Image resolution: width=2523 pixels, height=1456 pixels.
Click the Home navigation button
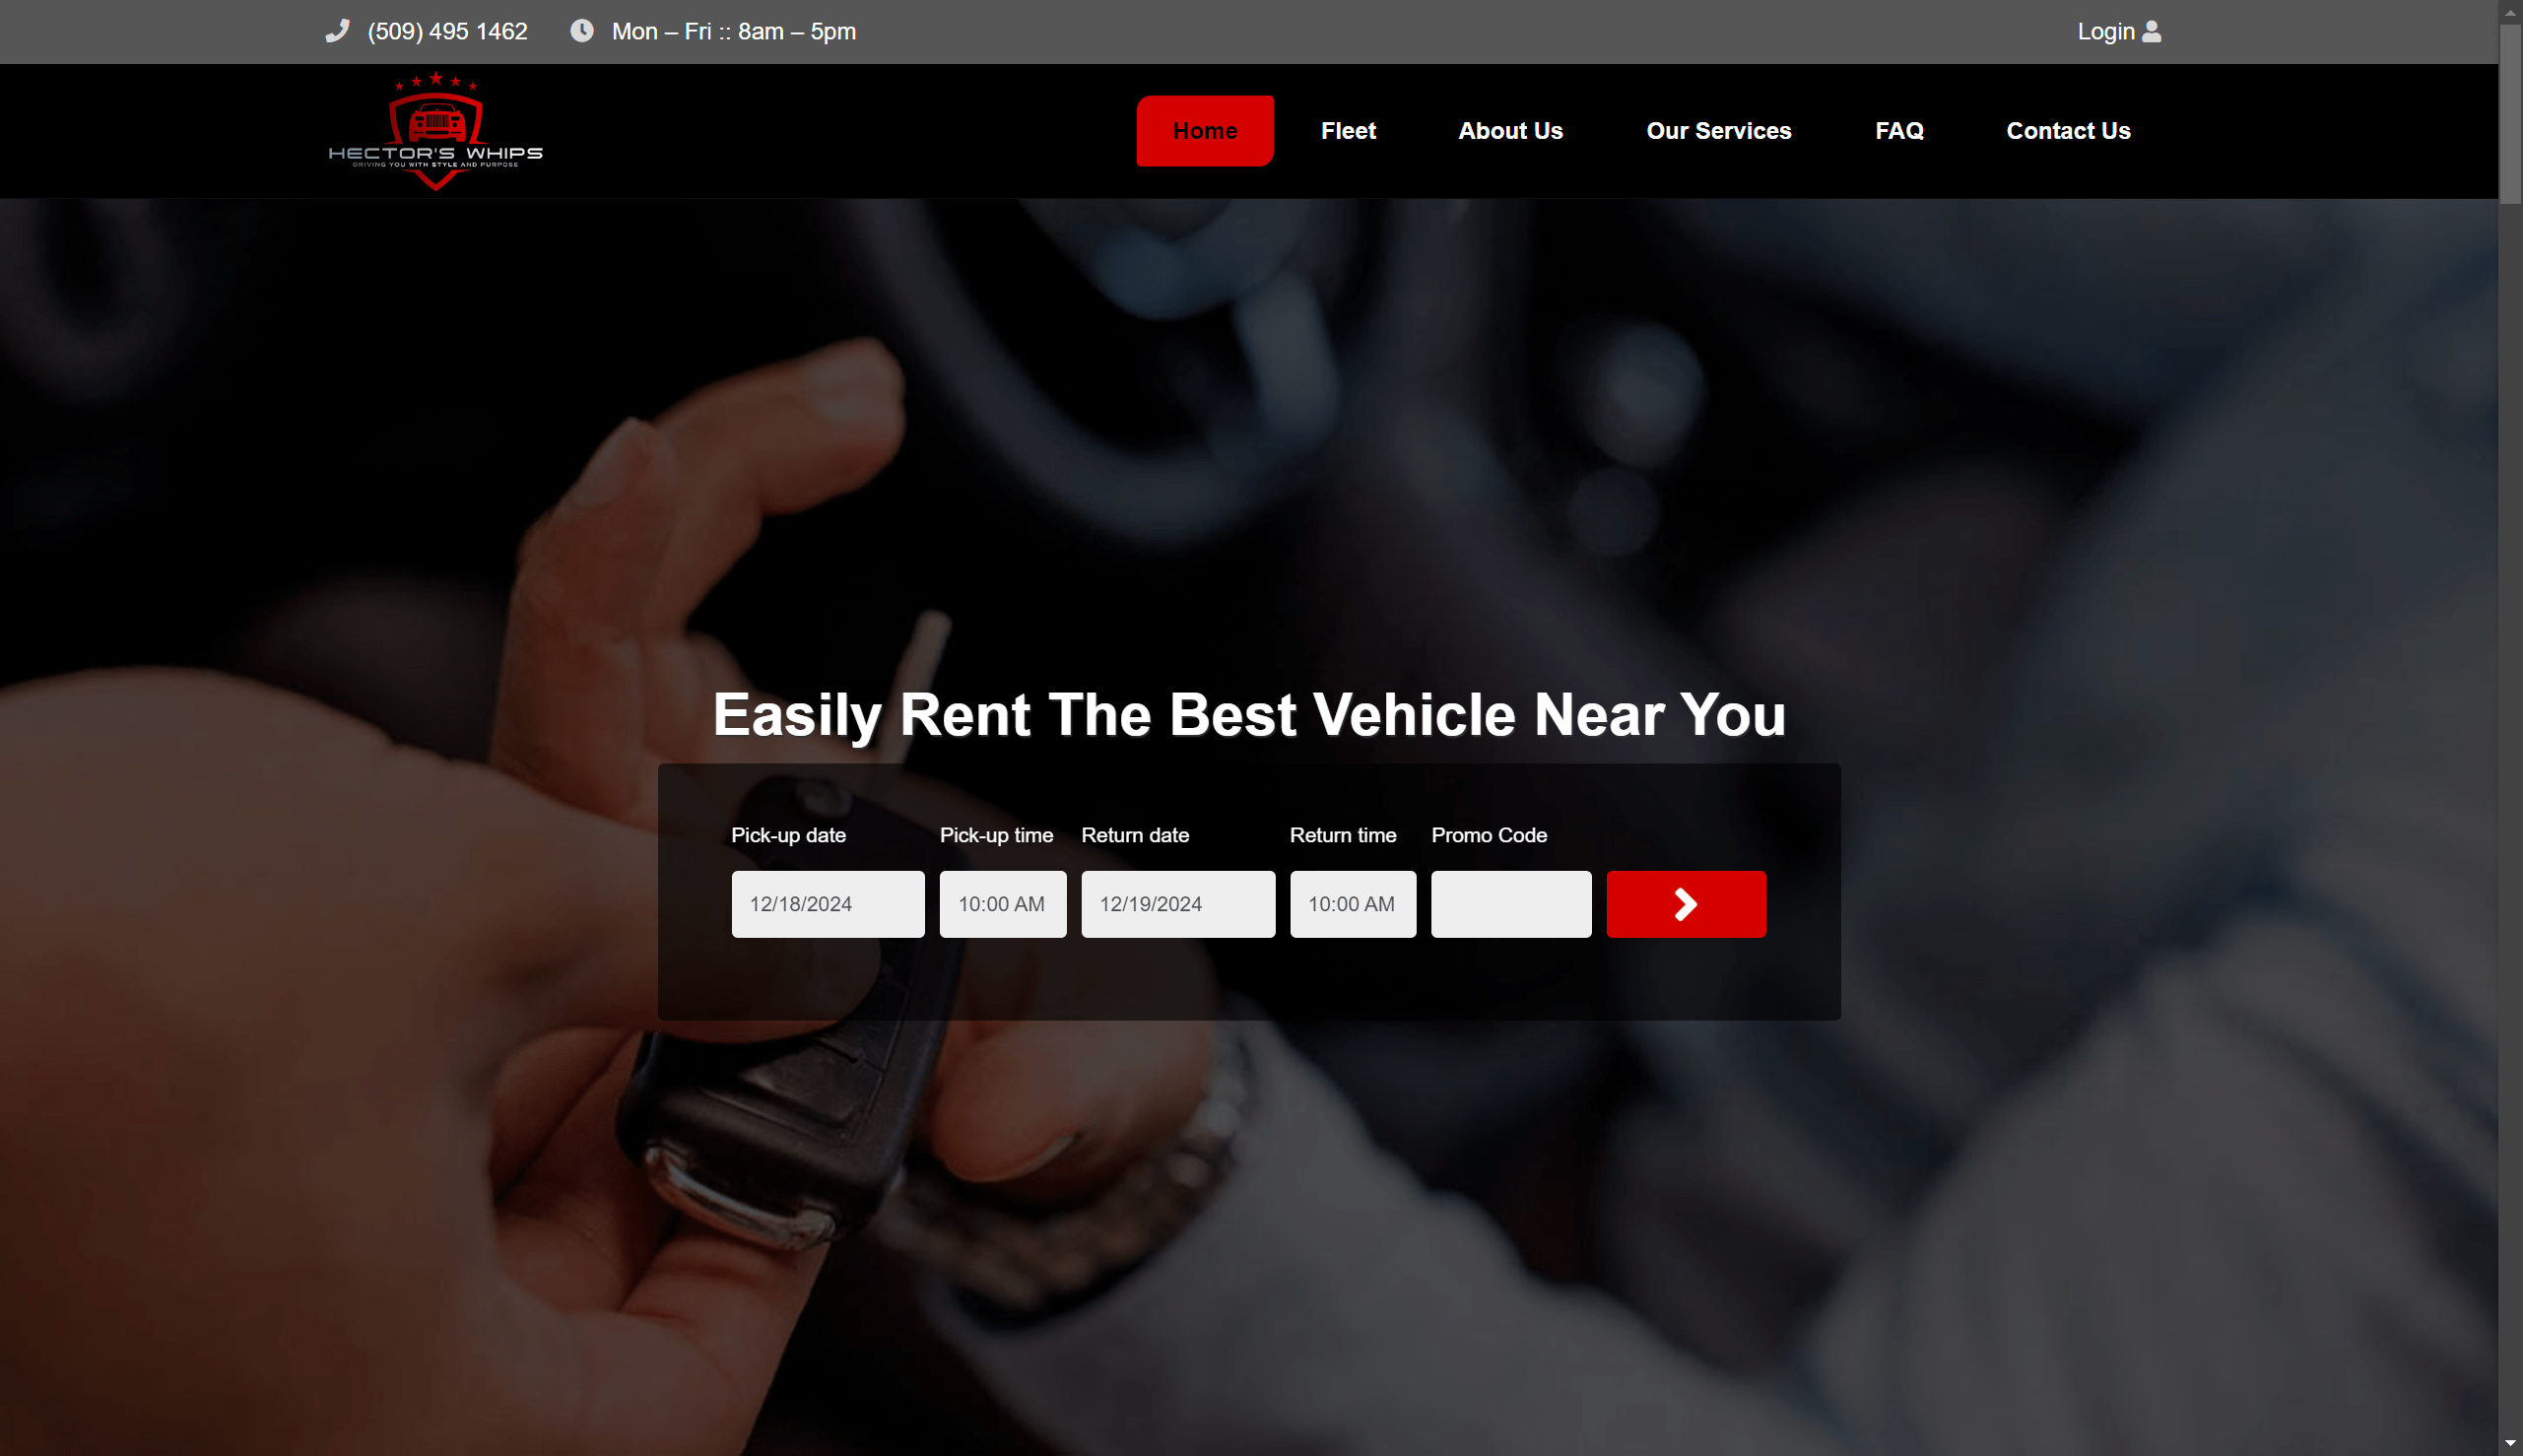point(1204,130)
